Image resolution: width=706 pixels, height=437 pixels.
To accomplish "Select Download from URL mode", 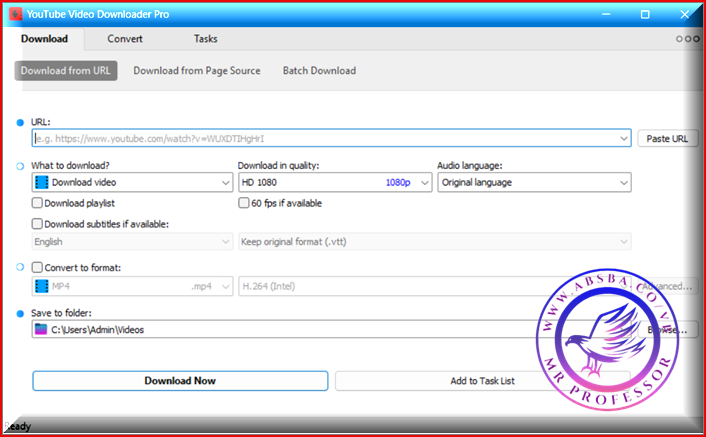I will [66, 71].
